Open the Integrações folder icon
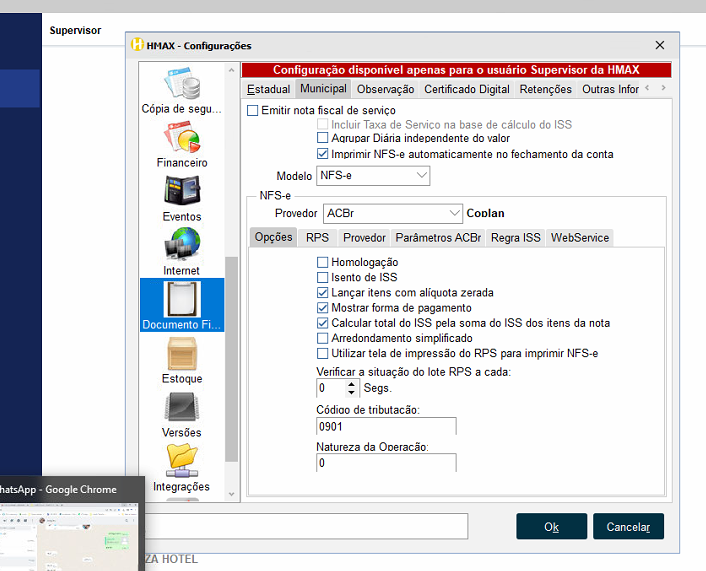706x571 pixels. [x=182, y=461]
